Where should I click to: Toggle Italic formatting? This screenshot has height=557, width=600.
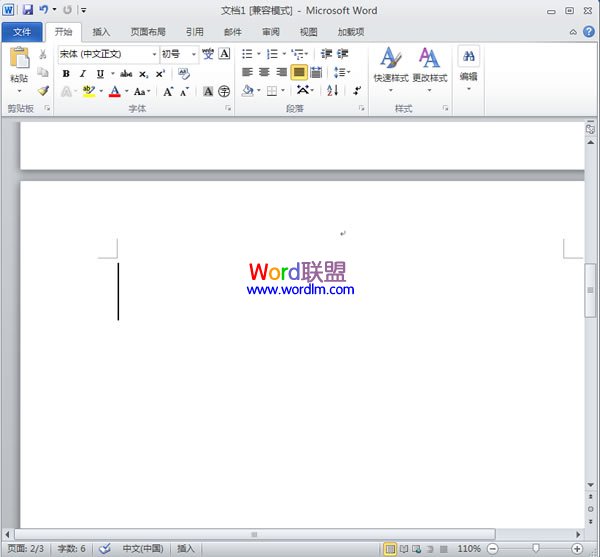83,73
